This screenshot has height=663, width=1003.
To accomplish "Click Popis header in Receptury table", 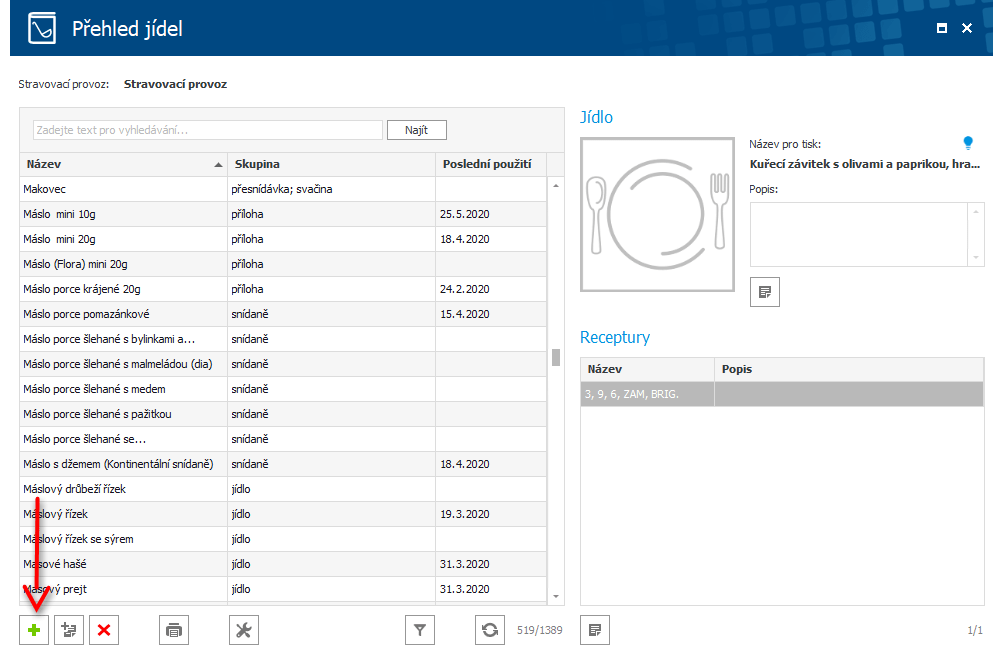I will coord(849,369).
